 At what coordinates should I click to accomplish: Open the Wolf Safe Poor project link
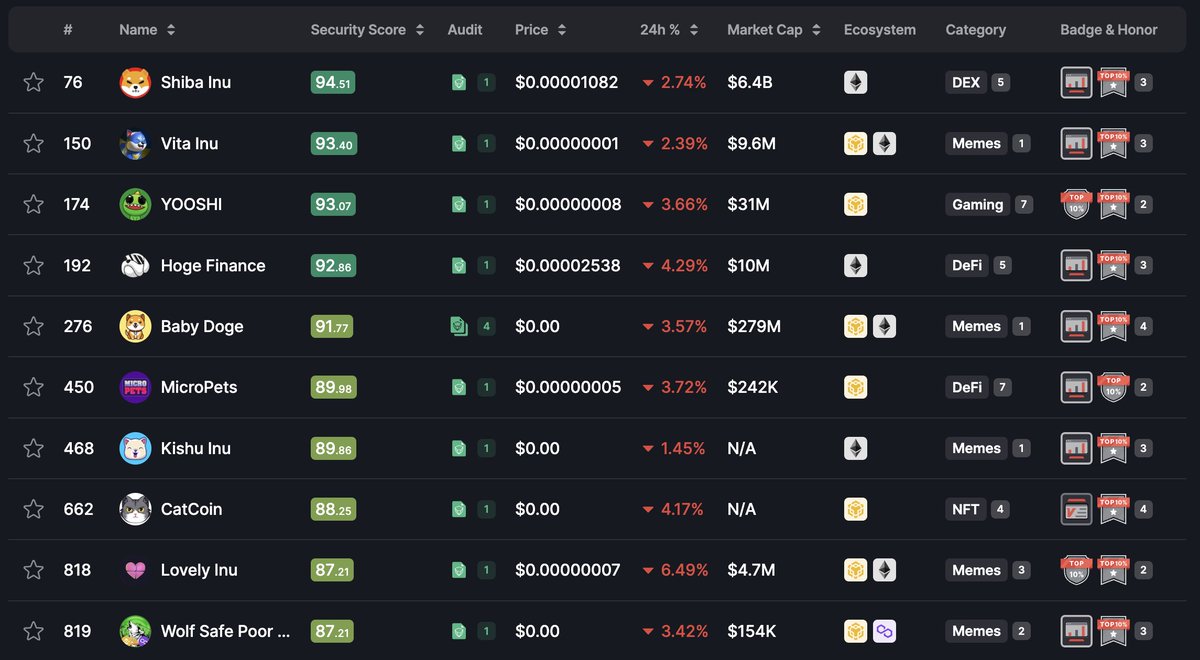pyautogui.click(x=225, y=631)
